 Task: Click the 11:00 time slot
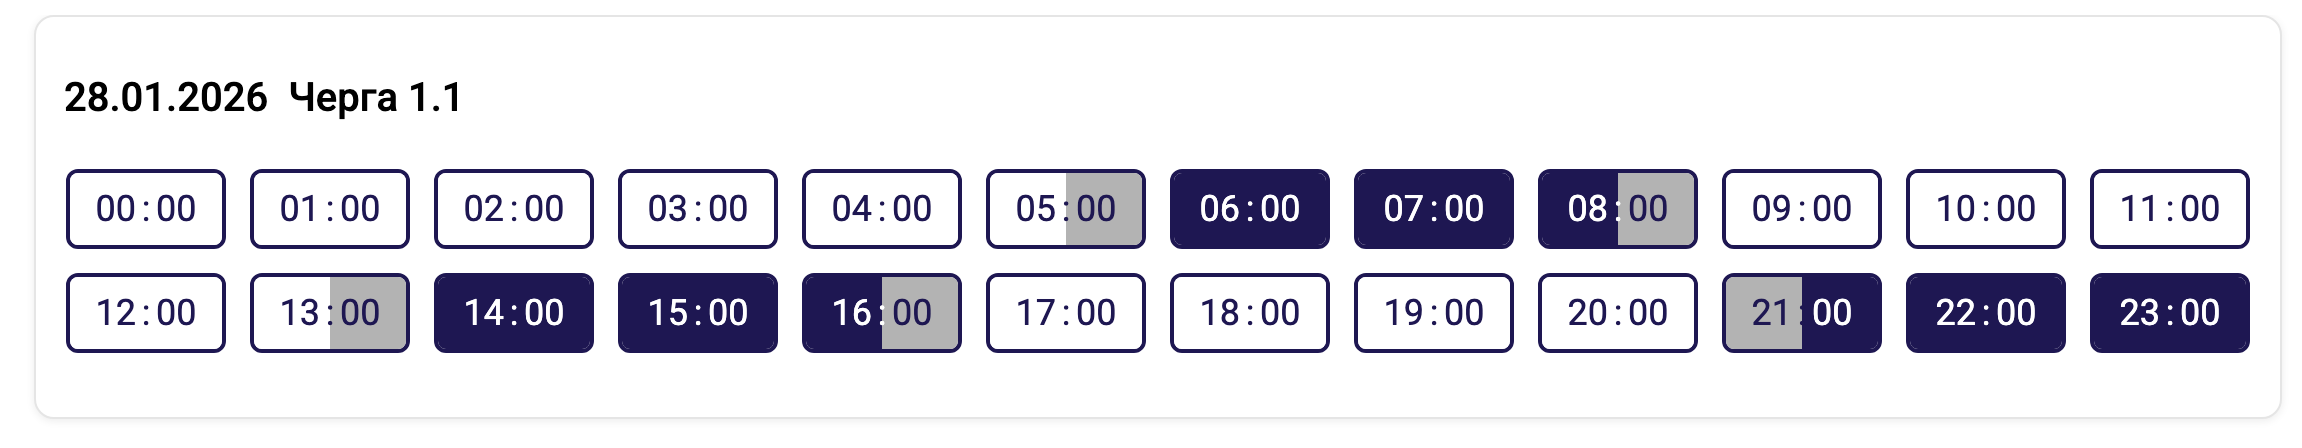2170,209
